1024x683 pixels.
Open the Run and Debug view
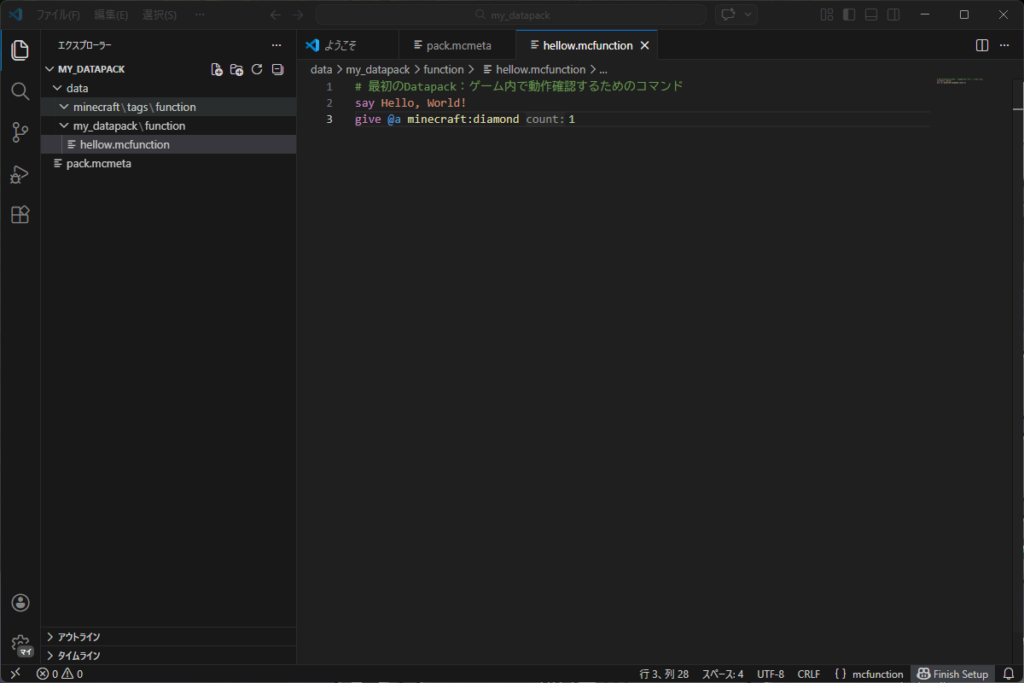20,174
